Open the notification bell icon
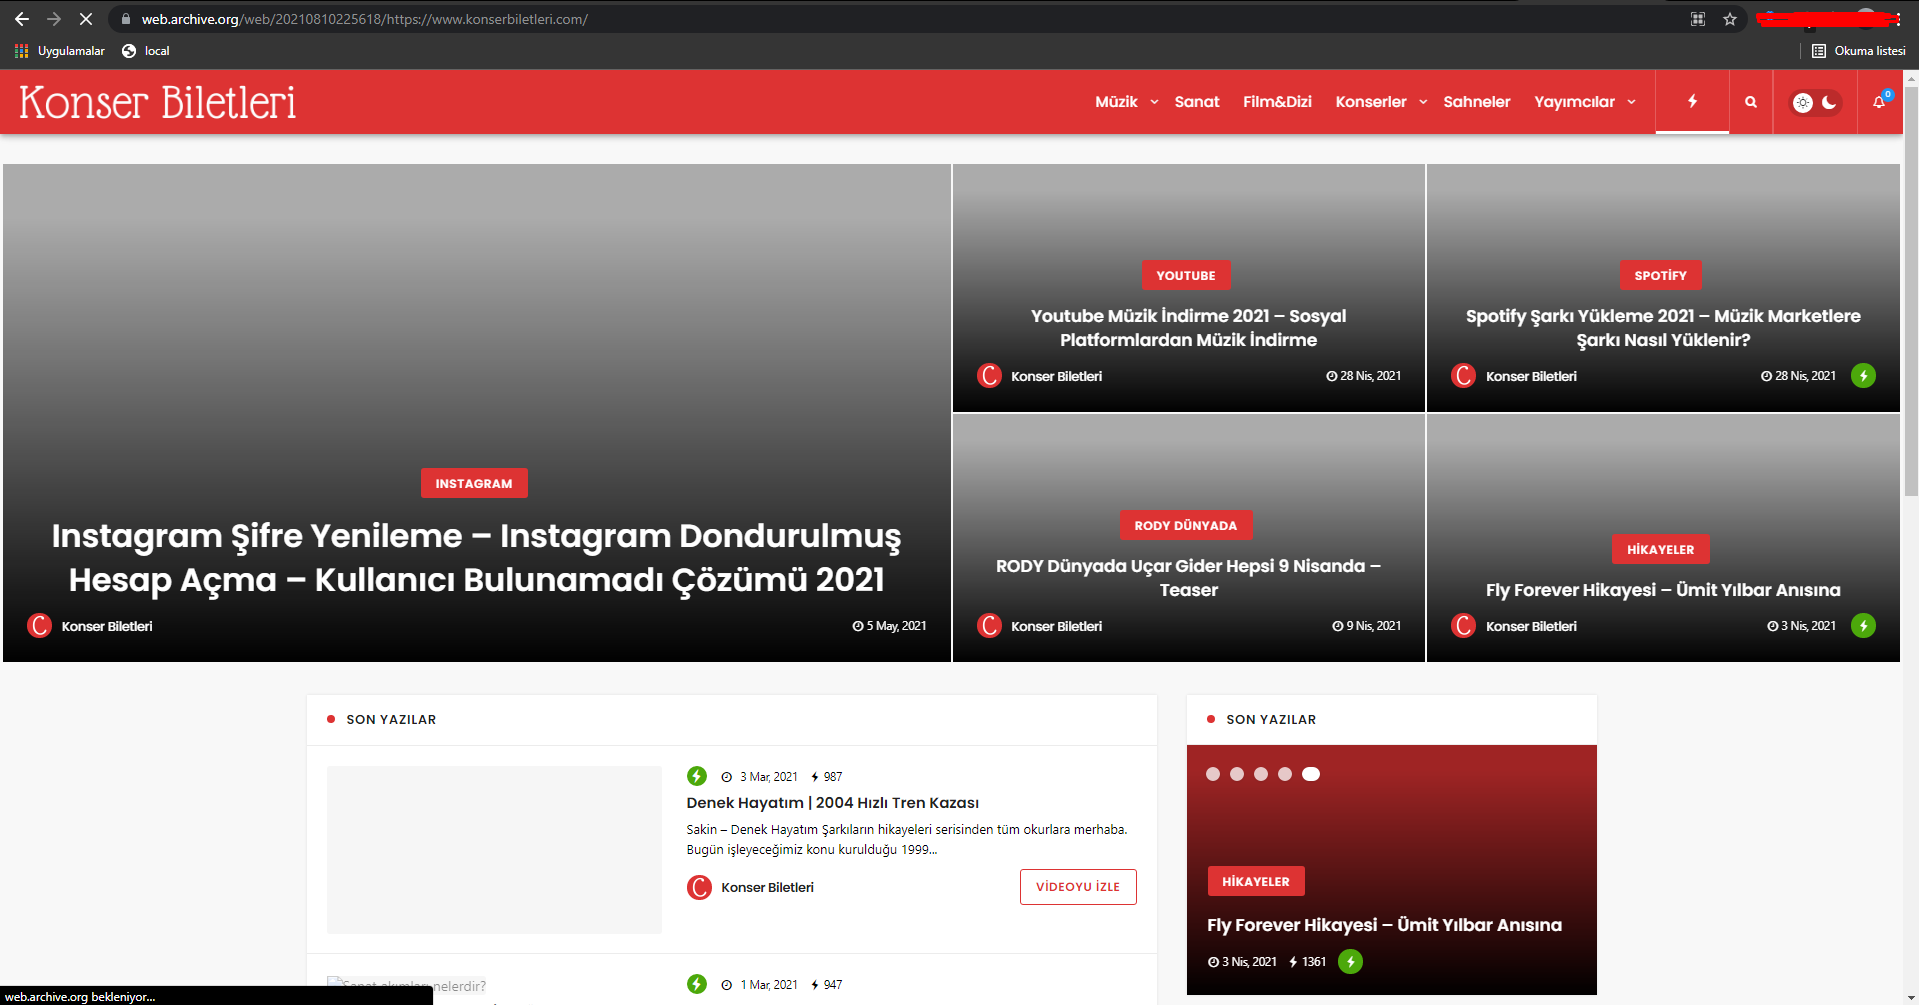Image resolution: width=1919 pixels, height=1005 pixels. pos(1879,102)
